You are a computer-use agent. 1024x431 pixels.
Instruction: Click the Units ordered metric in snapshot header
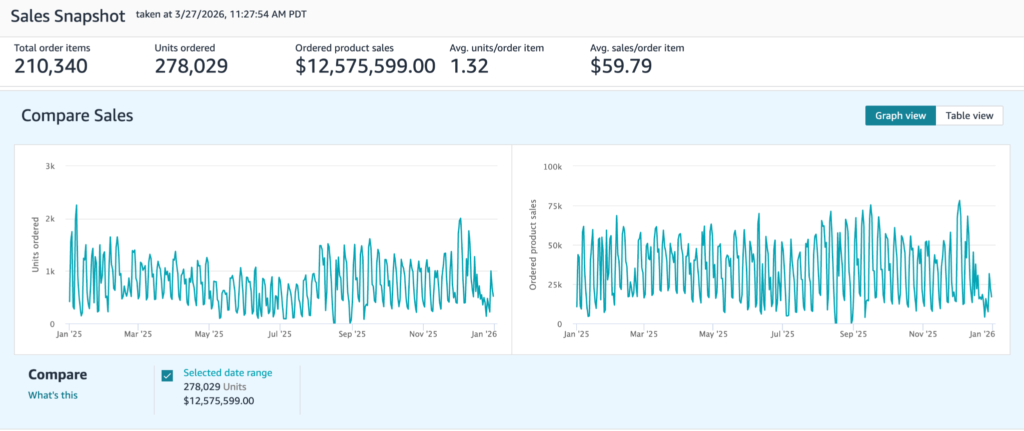point(191,67)
